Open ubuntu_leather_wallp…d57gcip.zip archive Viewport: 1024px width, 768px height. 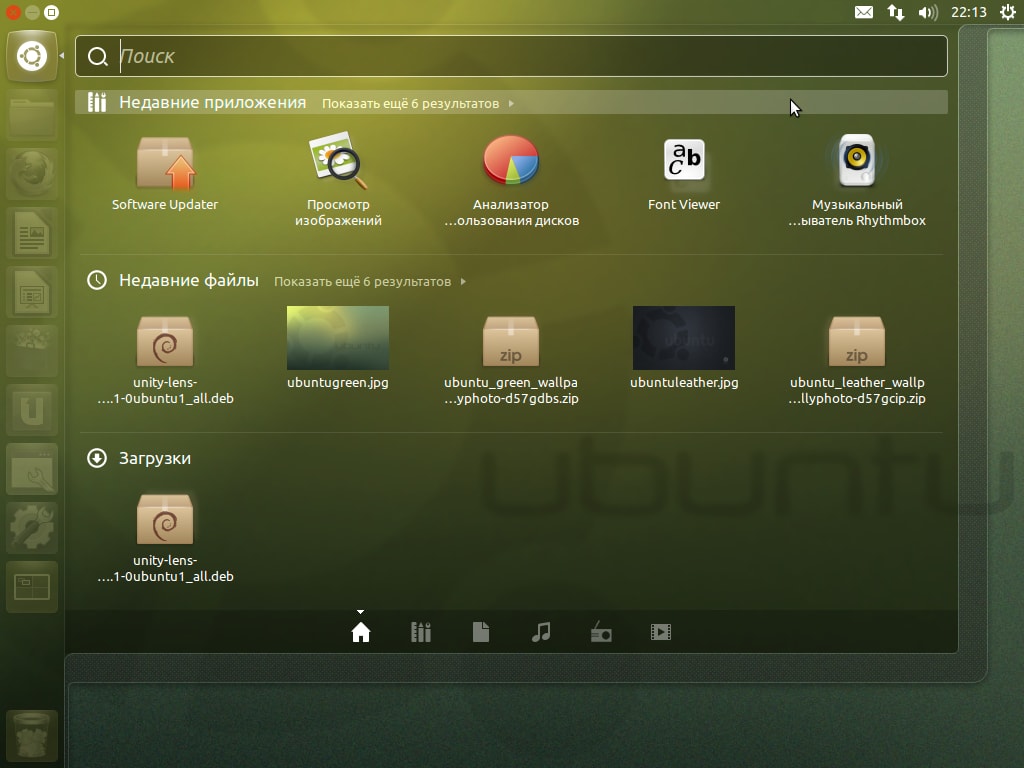pyautogui.click(x=857, y=359)
